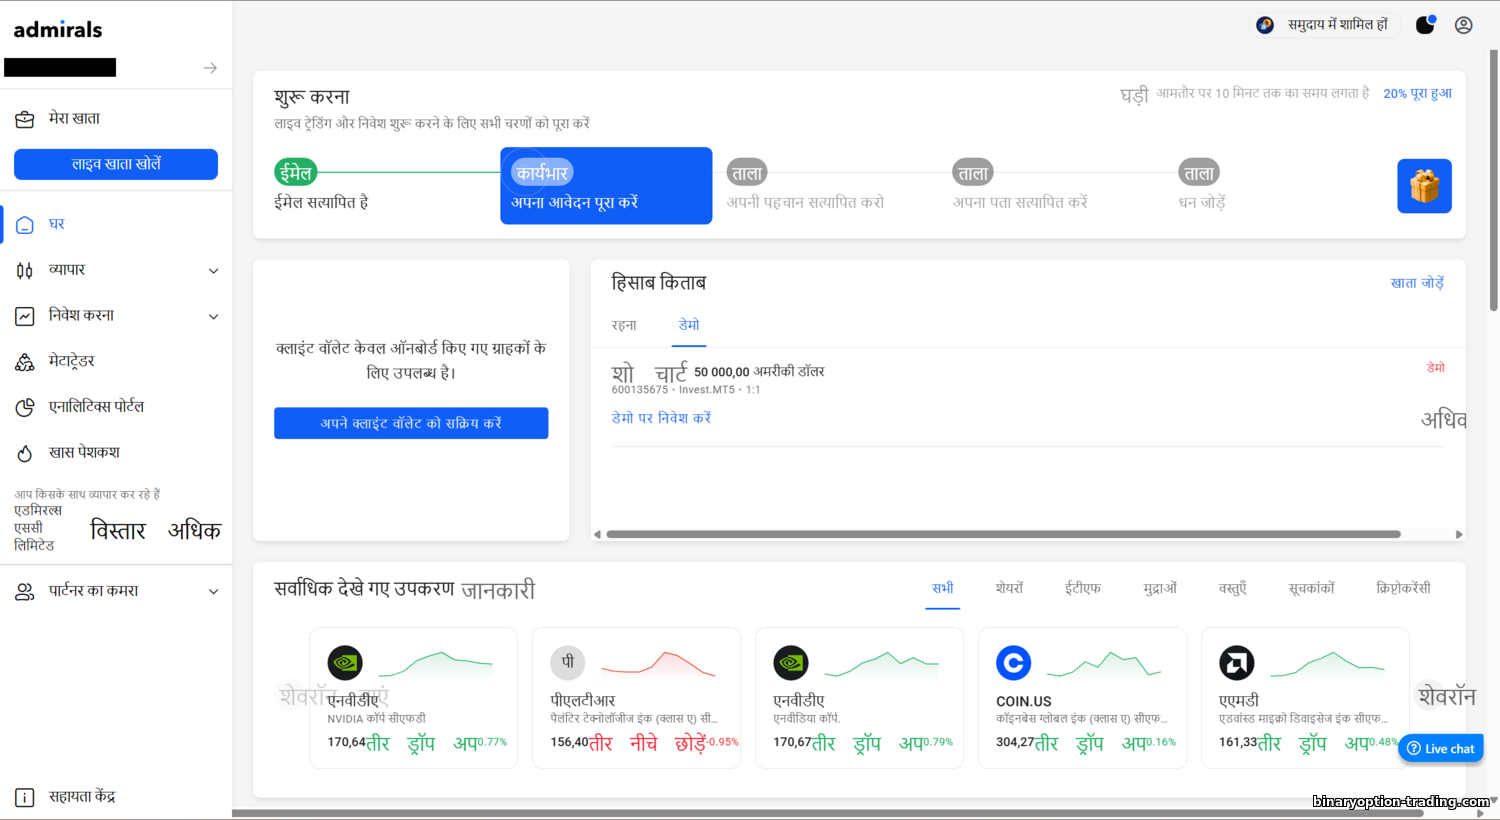The image size is (1500, 820).
Task: Expand the Invest menu chevron
Action: click(x=213, y=317)
